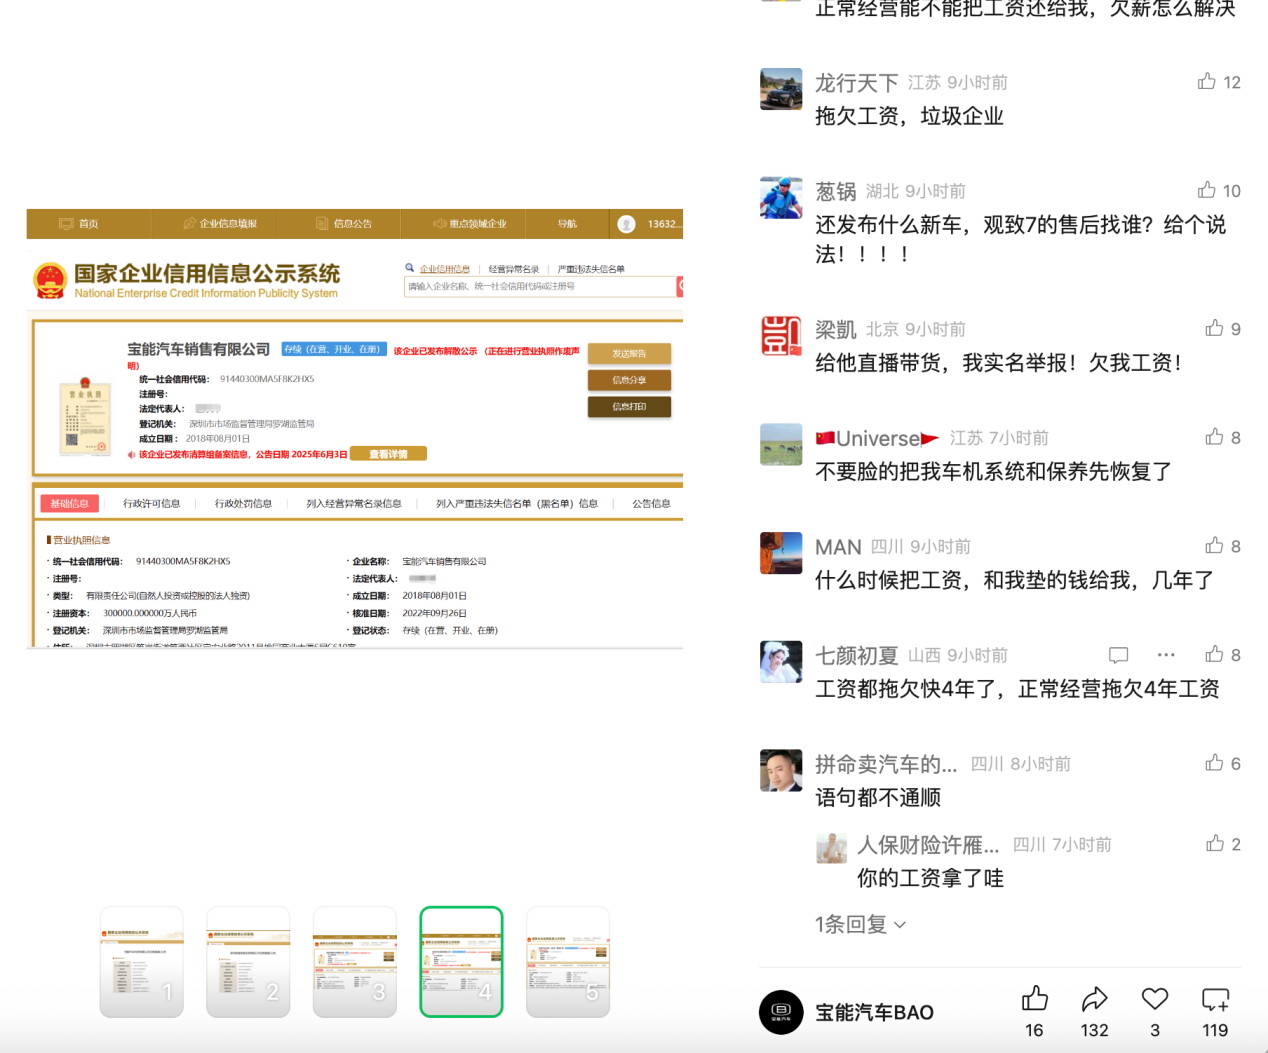Jump to image thumbnail 3
This screenshot has height=1053, width=1268.
click(355, 962)
